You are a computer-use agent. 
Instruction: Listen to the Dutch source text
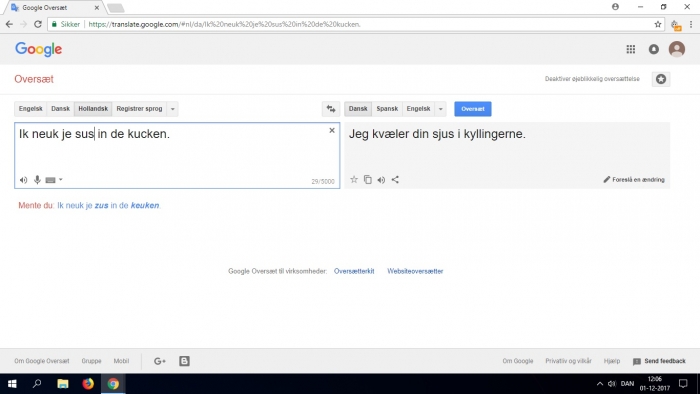pos(24,180)
